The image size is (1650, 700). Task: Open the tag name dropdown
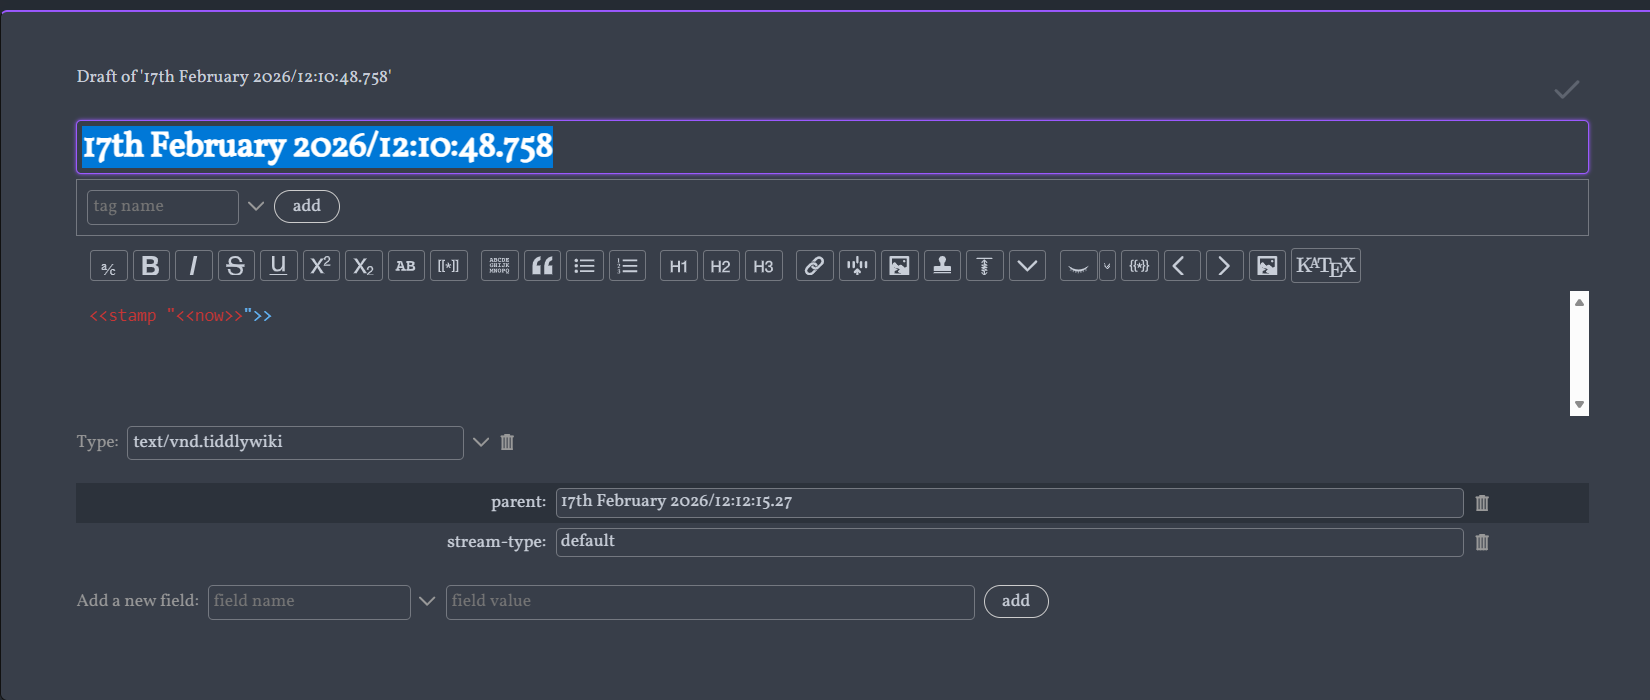click(256, 206)
